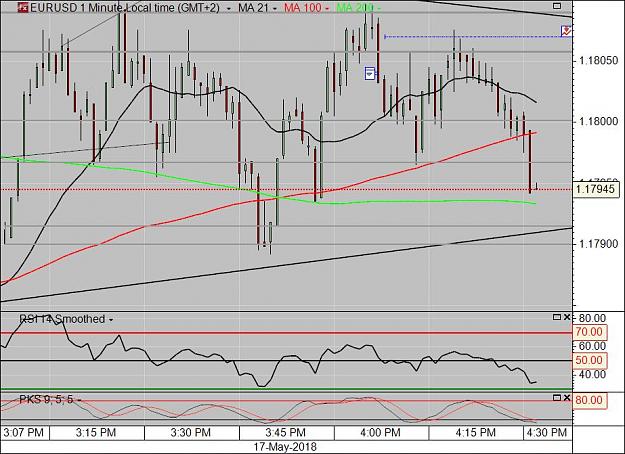Open the MA 200 indicator dropdown
Viewport: 625px width, 454px height.
[x=379, y=8]
